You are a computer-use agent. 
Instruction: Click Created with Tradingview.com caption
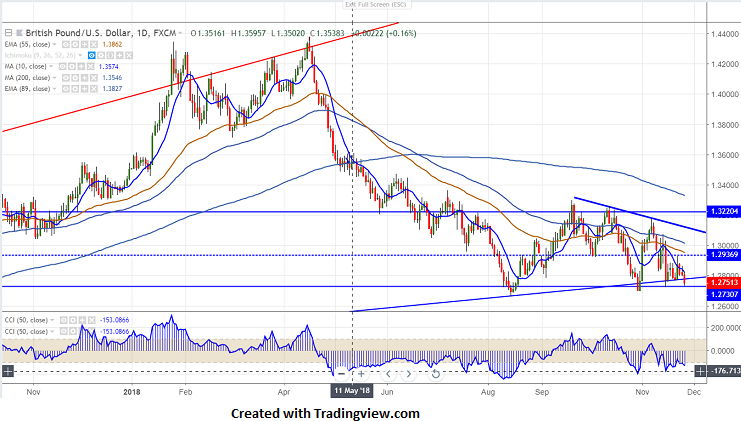click(325, 413)
